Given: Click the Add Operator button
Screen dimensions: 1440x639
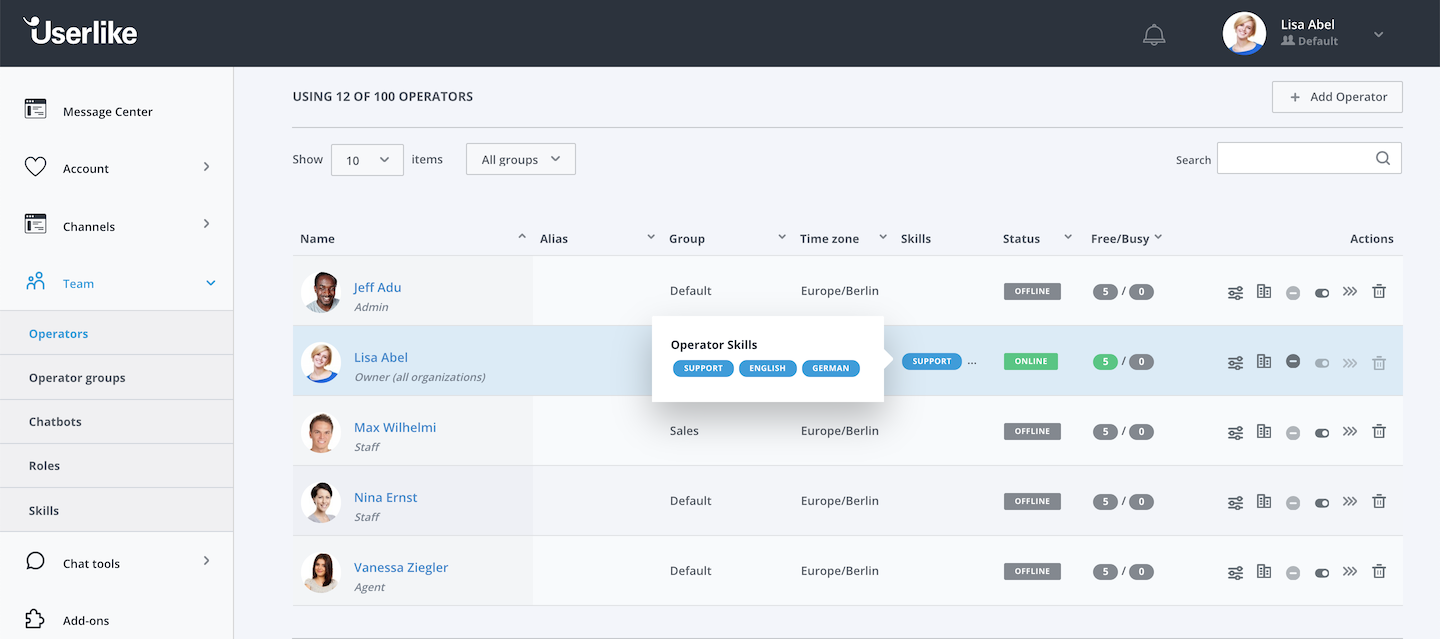Looking at the screenshot, I should click(x=1337, y=97).
